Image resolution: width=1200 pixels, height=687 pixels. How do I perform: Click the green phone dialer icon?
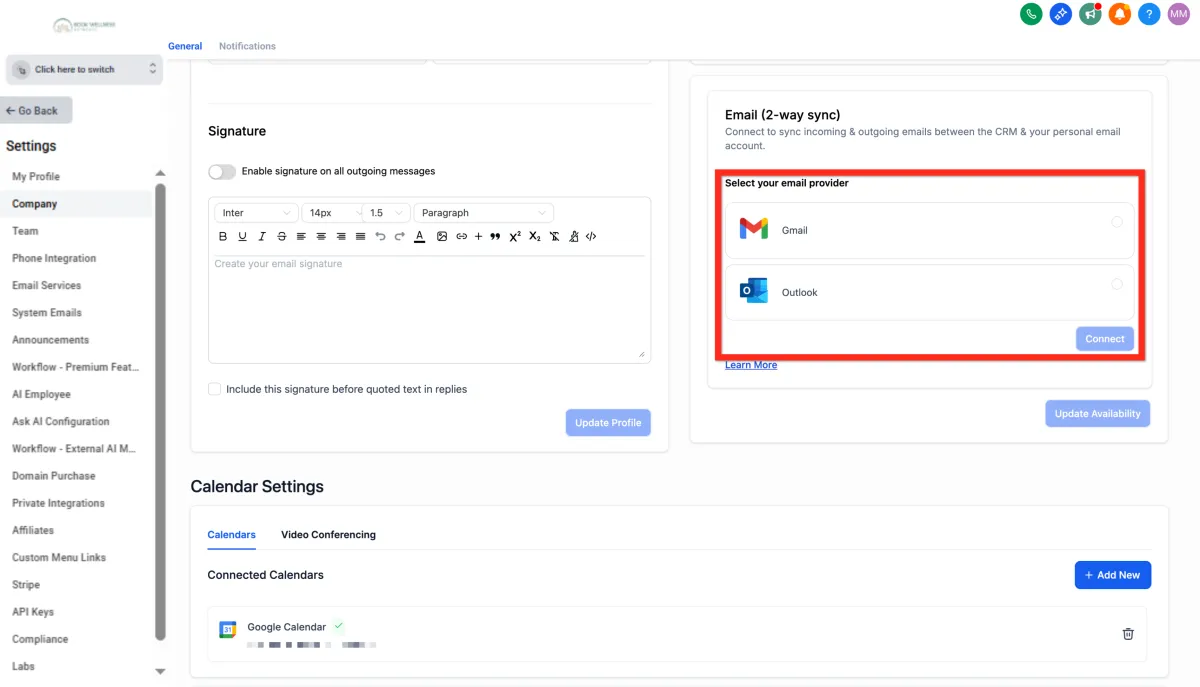pyautogui.click(x=1031, y=14)
